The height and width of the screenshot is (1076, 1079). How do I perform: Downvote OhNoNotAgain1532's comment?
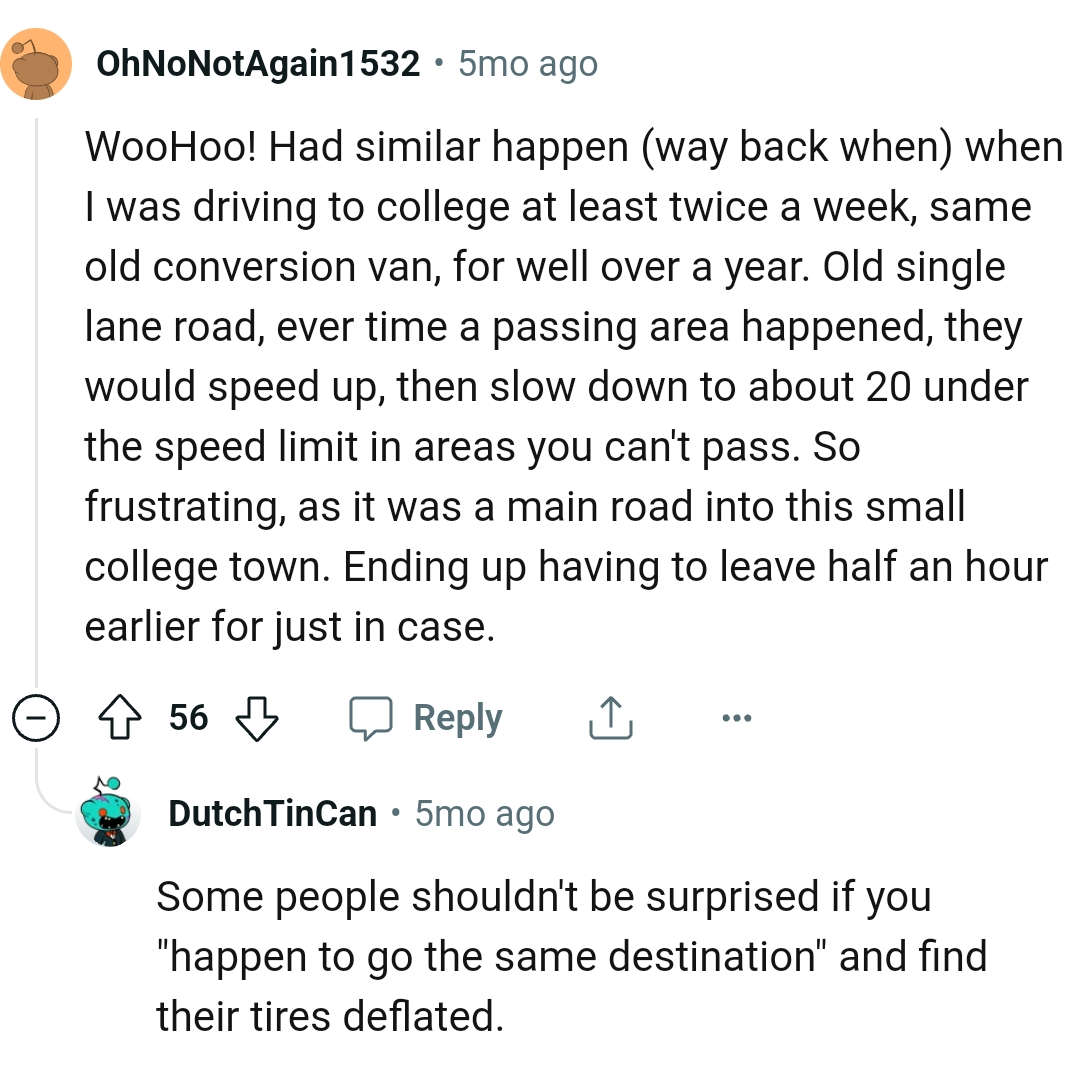point(257,717)
